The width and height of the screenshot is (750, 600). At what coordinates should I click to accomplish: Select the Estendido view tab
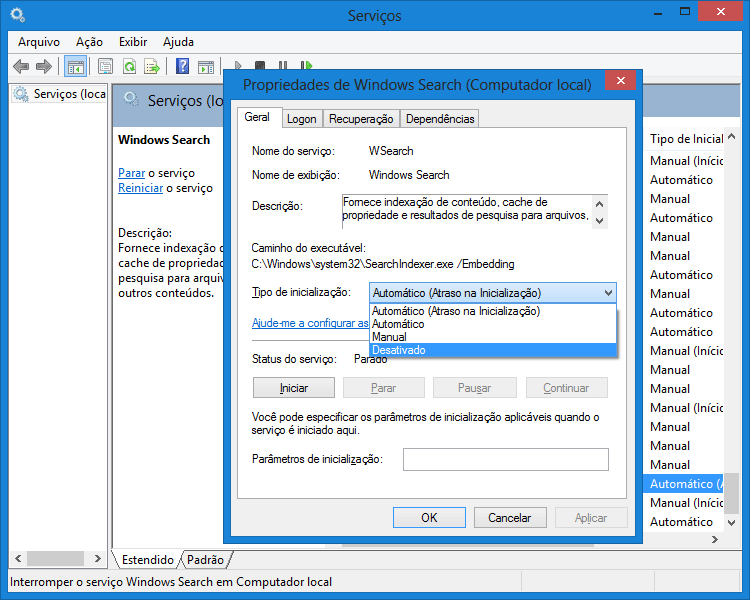(147, 560)
